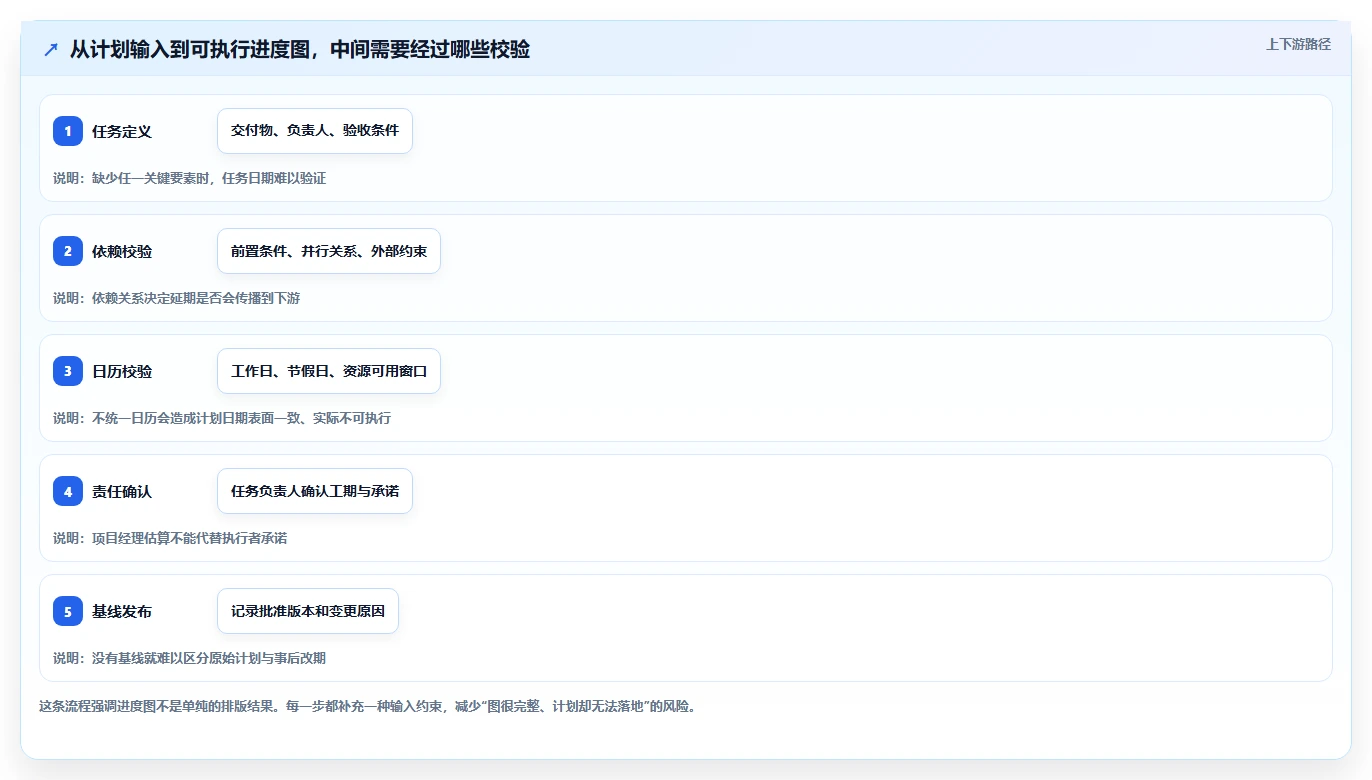The width and height of the screenshot is (1372, 780).
Task: Click the 依赖校验 step label
Action: tap(122, 251)
